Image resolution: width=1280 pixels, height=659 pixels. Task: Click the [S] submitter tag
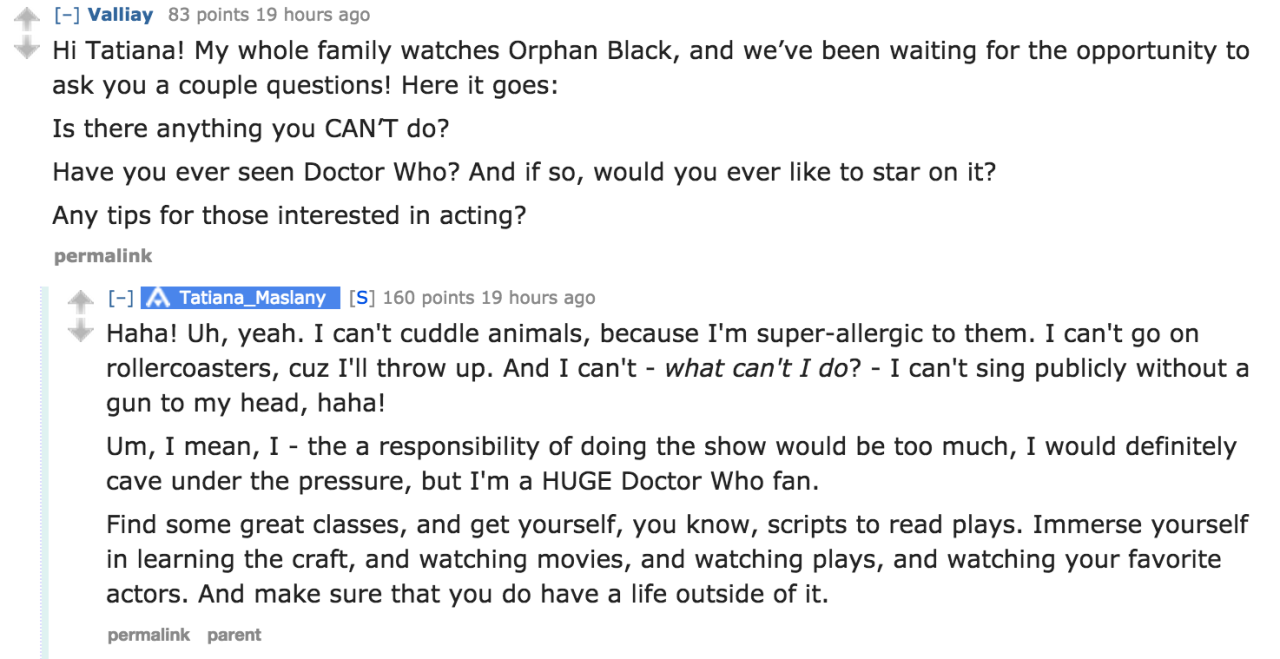pos(361,298)
